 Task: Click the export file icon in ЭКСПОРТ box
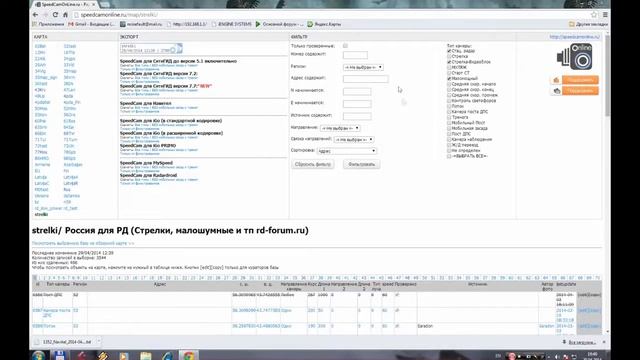click(x=179, y=48)
